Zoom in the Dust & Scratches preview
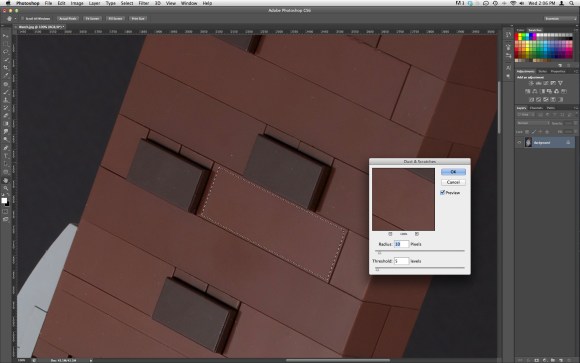Screen dimensions: 580x363 [x=417, y=234]
